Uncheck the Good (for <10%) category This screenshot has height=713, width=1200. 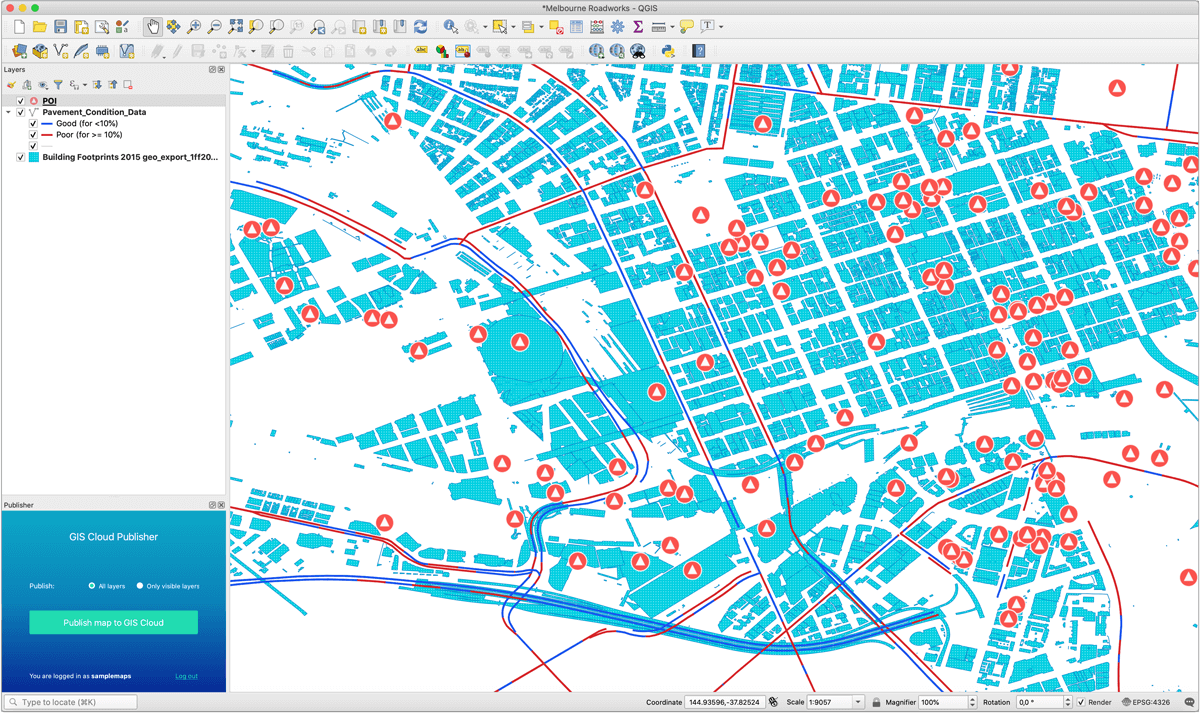[33, 124]
